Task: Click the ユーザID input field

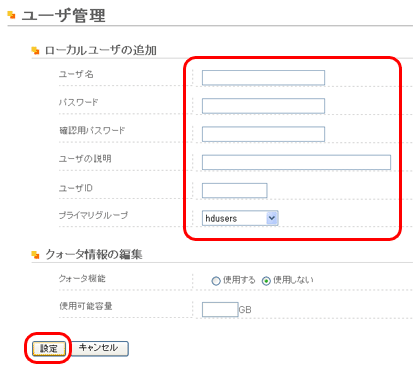Action: click(235, 191)
